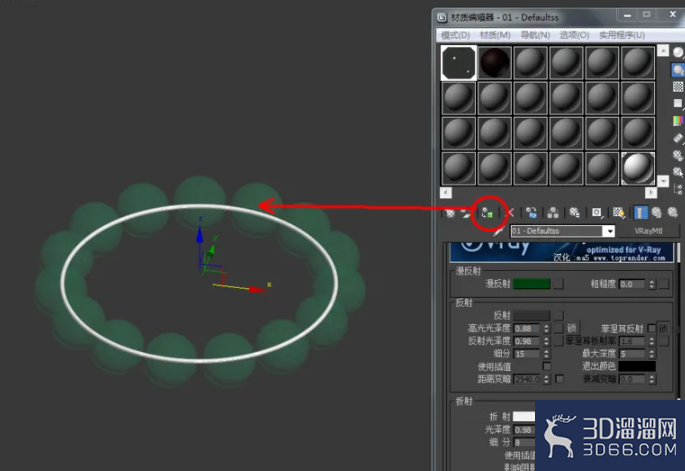The height and width of the screenshot is (471, 685).
Task: Click 高光光泽度 lock 锁 button
Action: [x=572, y=328]
